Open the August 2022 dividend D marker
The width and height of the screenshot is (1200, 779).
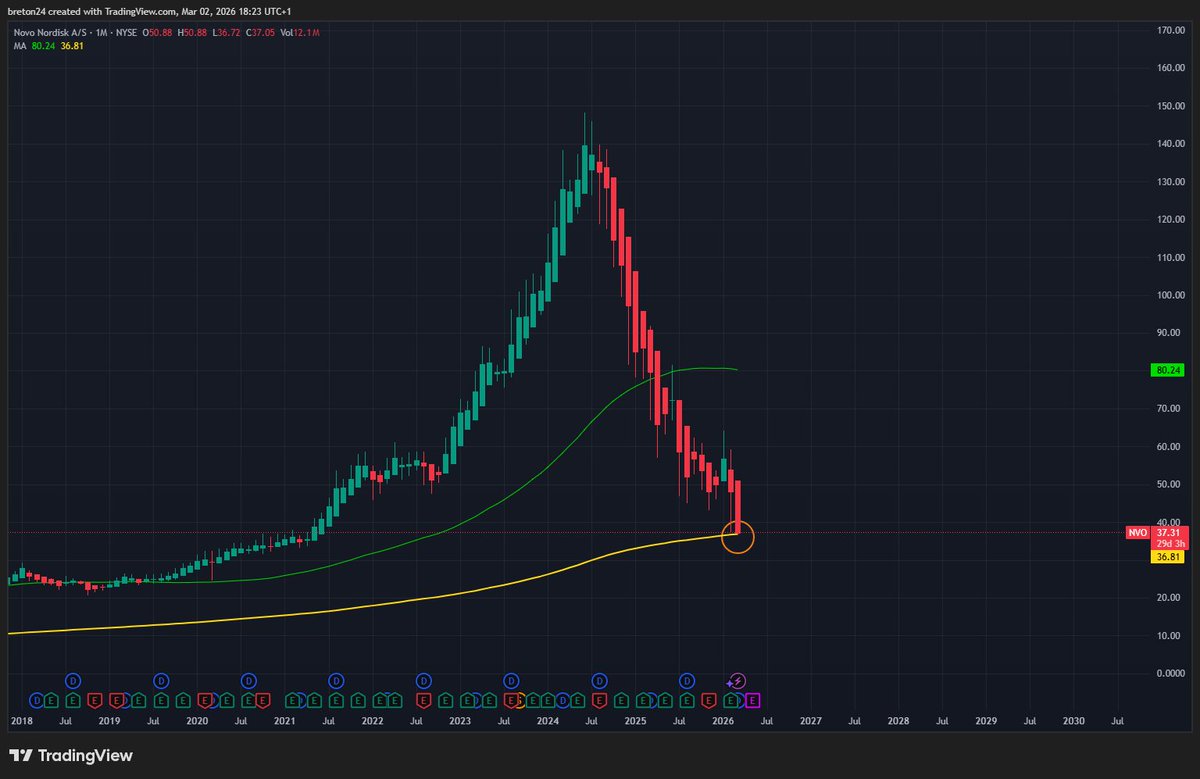tap(424, 681)
